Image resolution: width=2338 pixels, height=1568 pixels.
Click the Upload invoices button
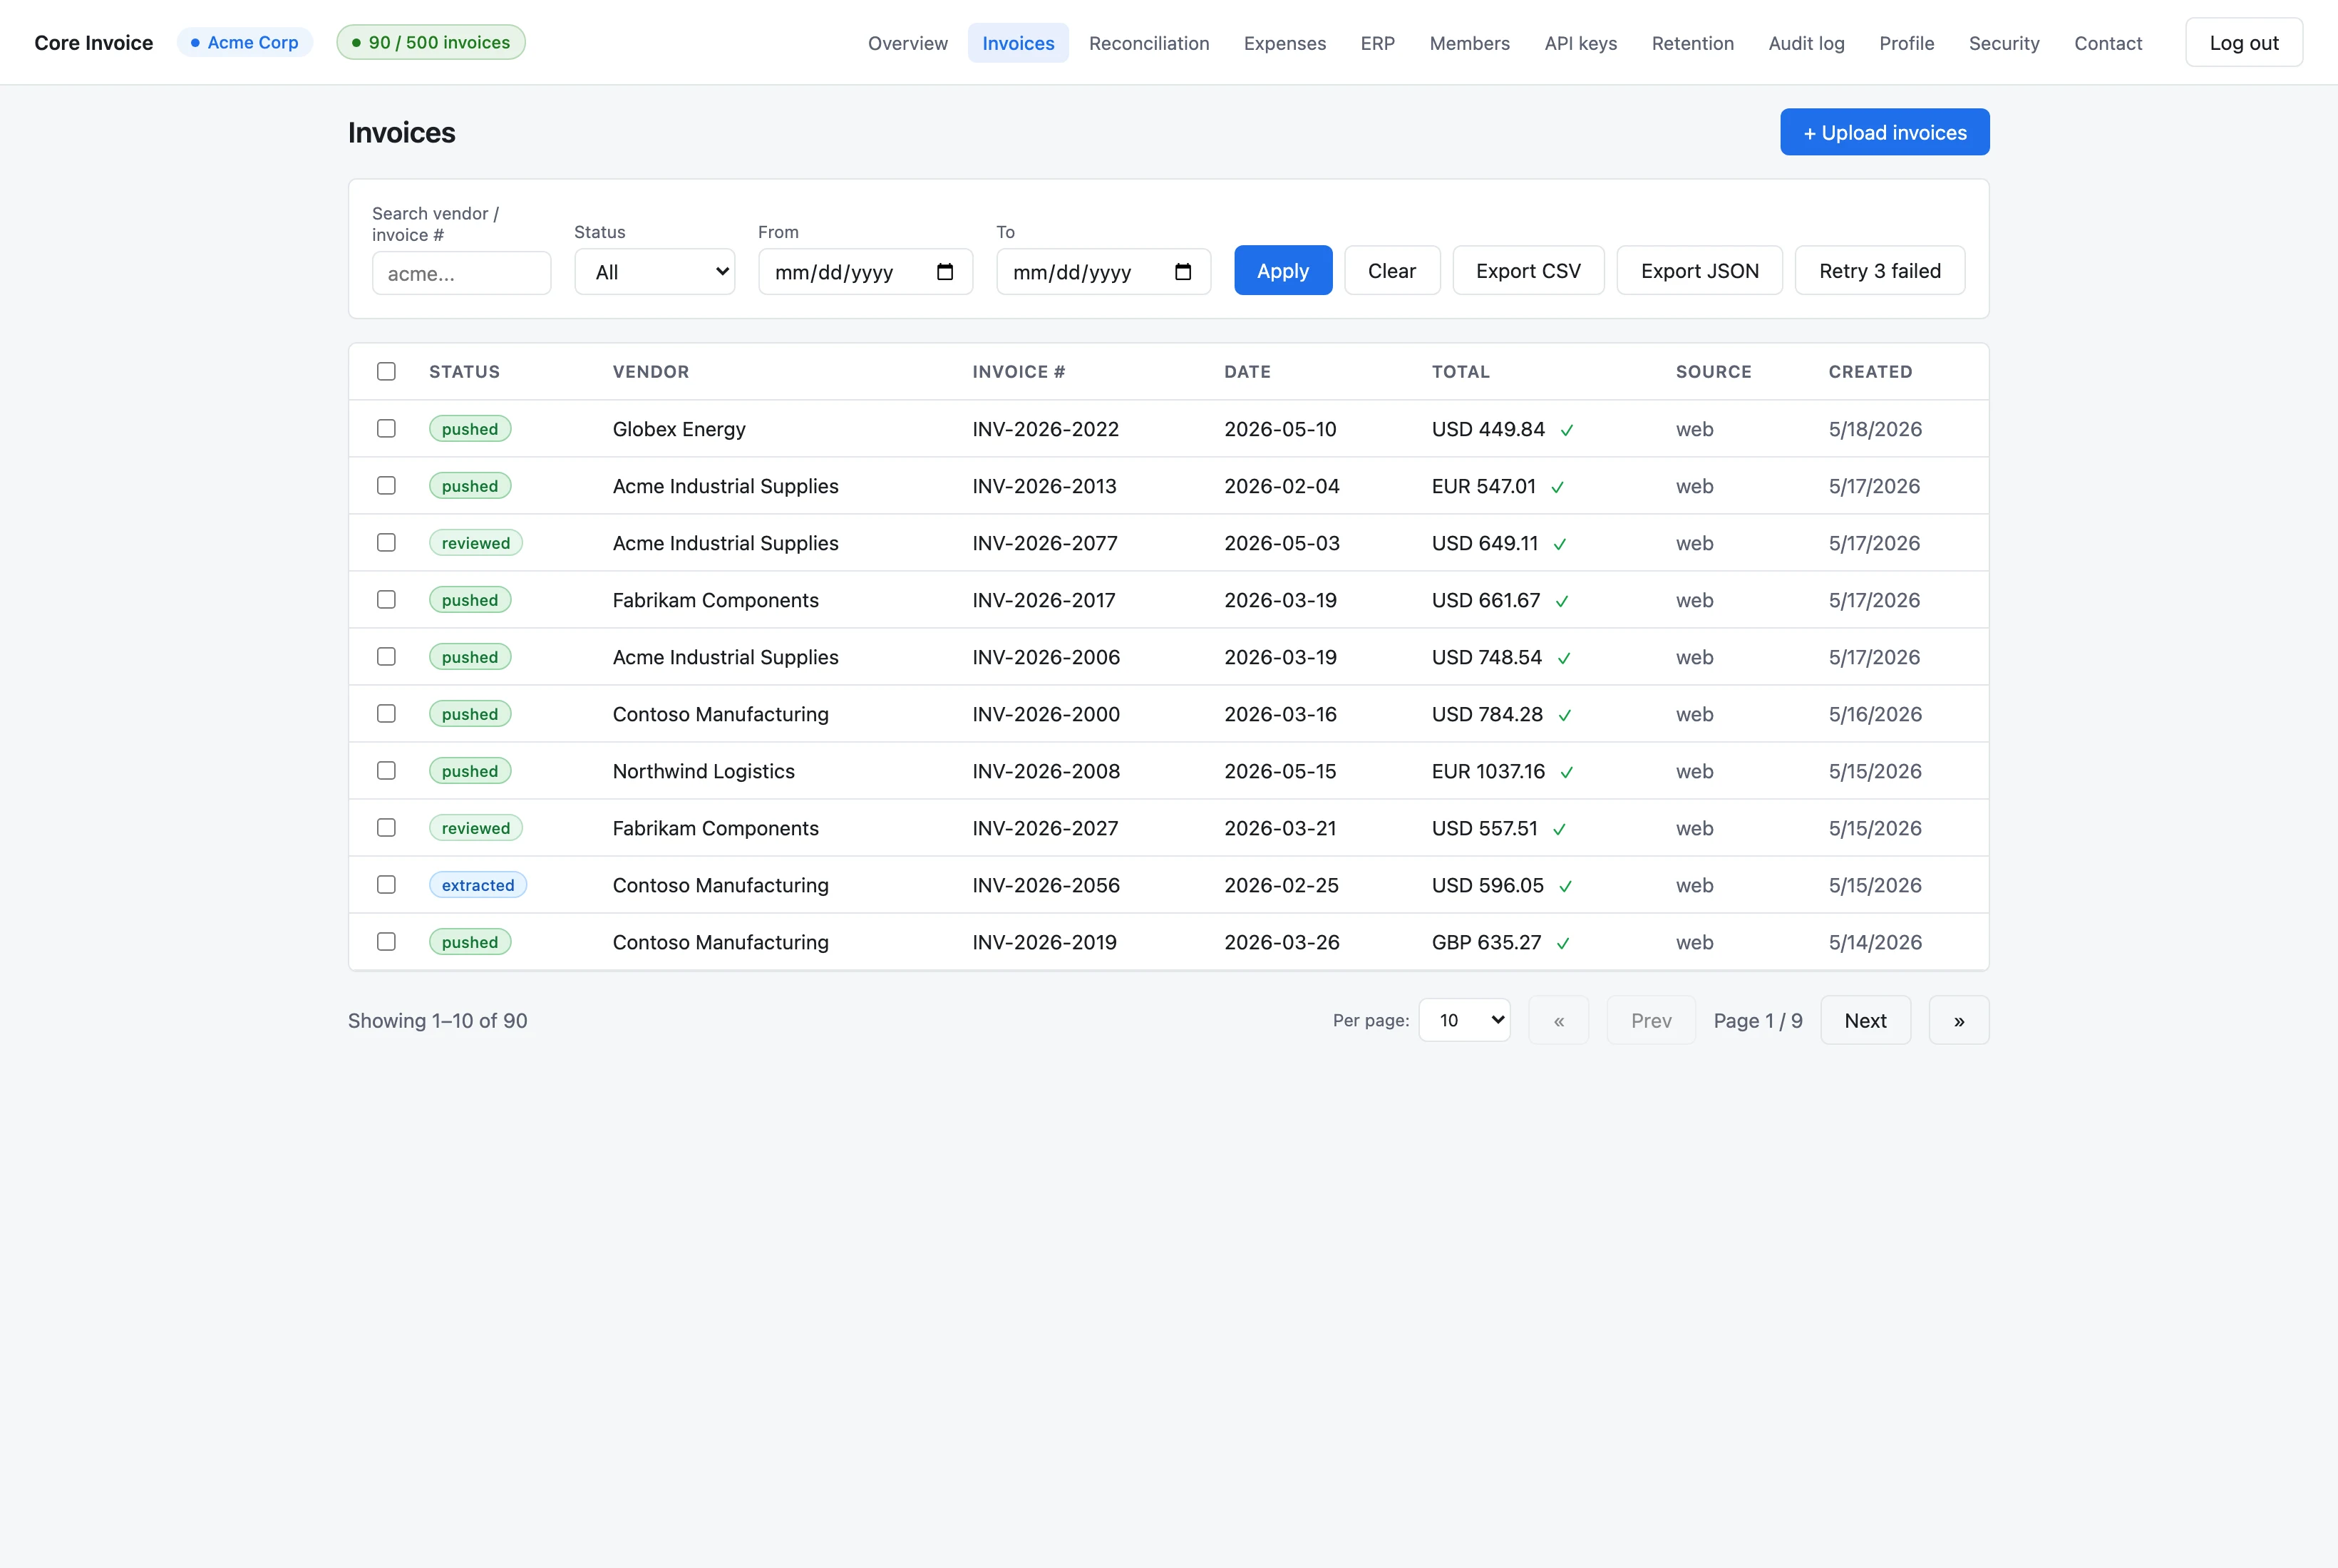tap(1884, 132)
